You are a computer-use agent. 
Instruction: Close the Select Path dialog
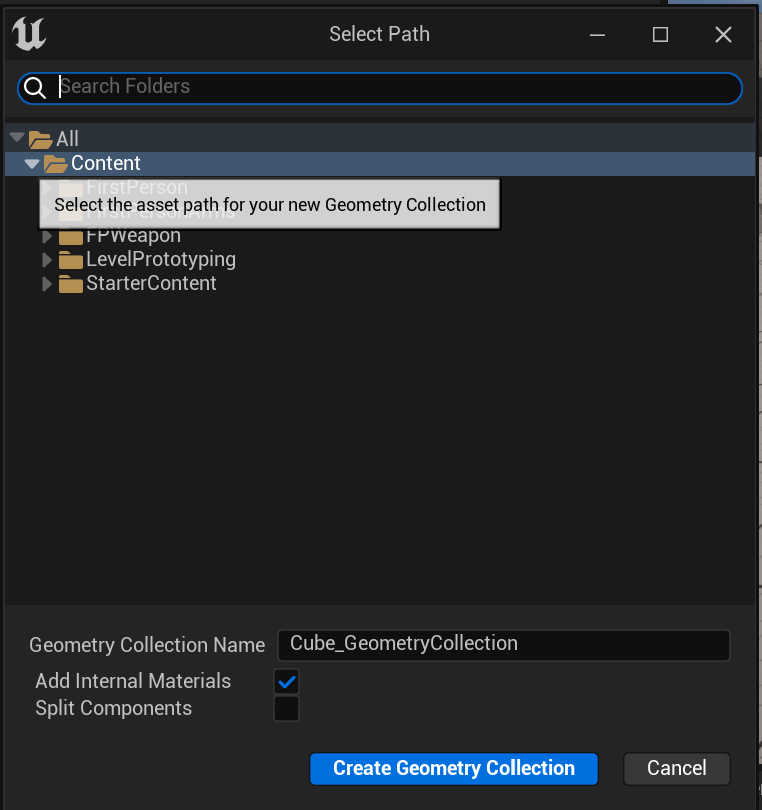coord(723,35)
